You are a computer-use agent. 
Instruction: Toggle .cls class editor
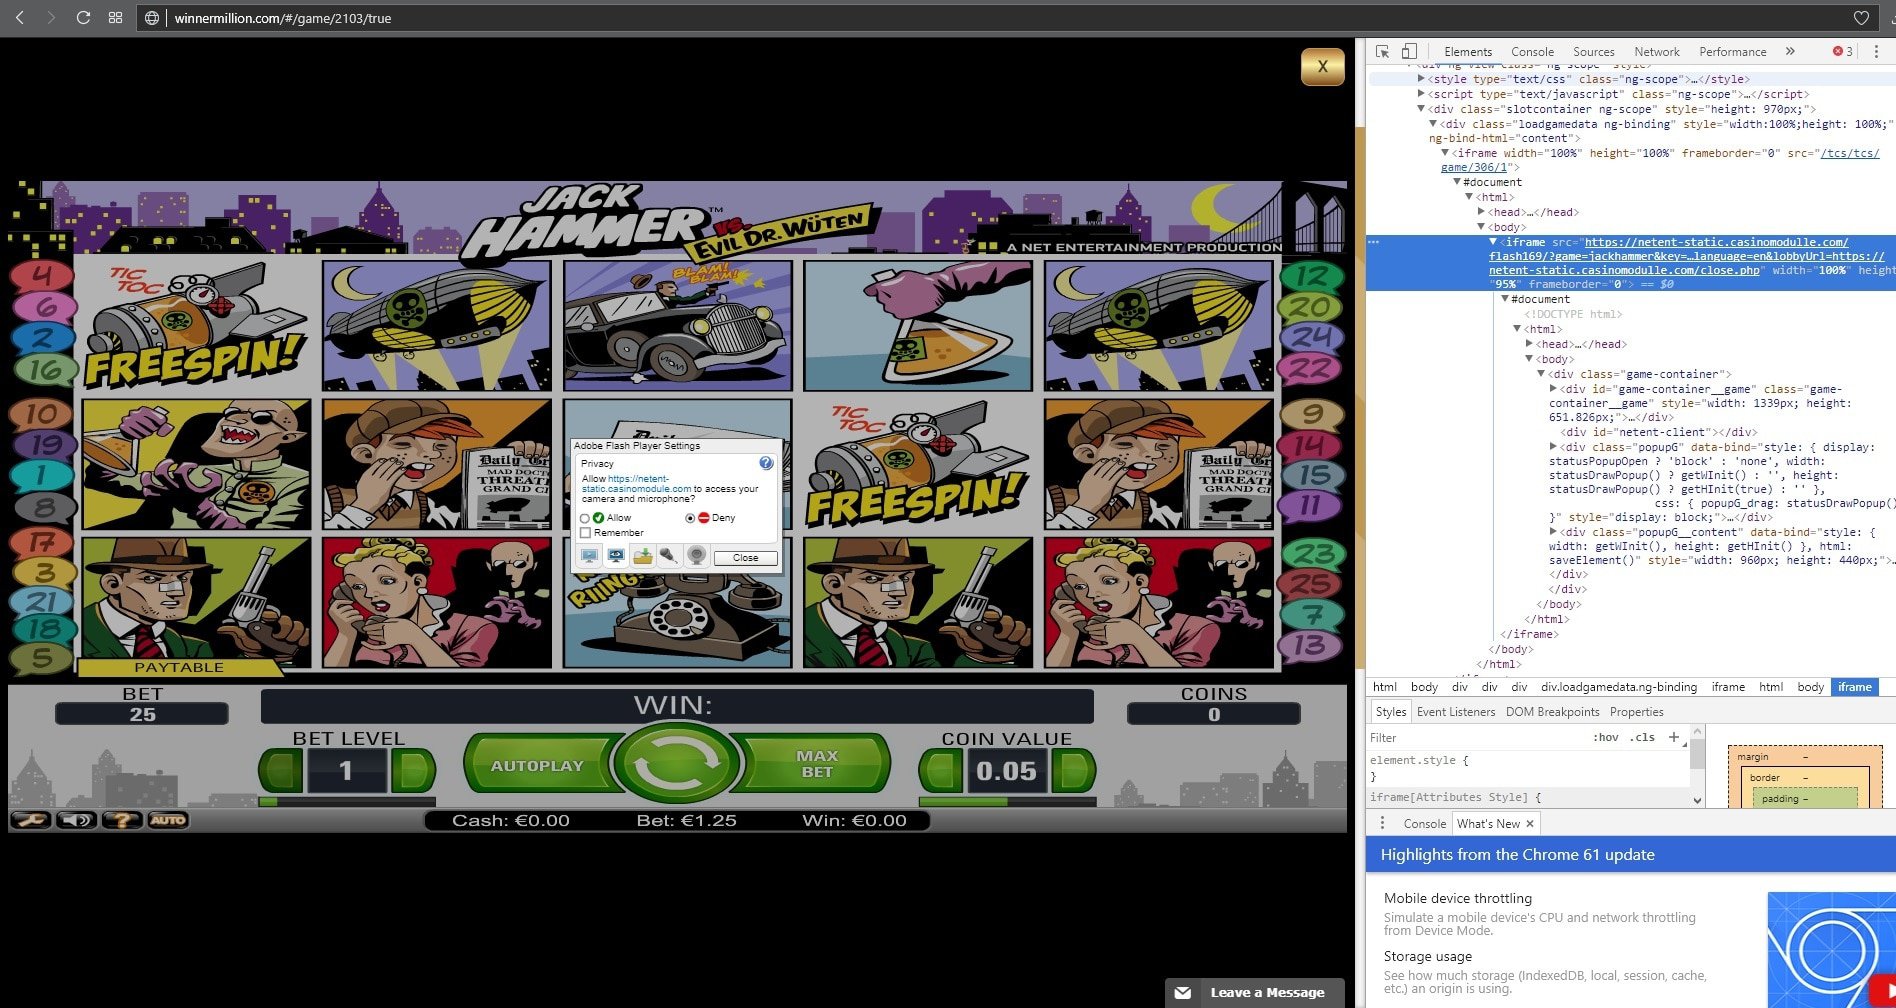point(1642,737)
